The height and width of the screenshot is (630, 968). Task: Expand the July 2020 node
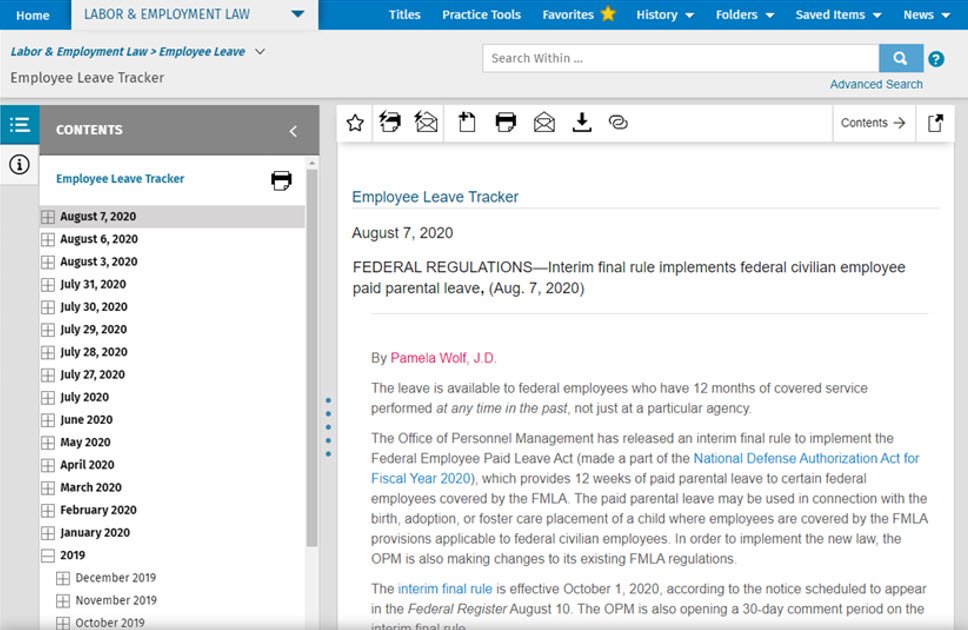tap(48, 397)
